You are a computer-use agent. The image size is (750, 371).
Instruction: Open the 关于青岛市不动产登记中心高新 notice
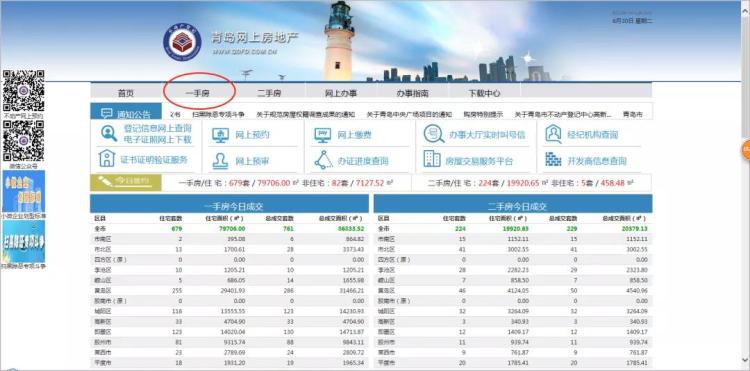[x=563, y=115]
